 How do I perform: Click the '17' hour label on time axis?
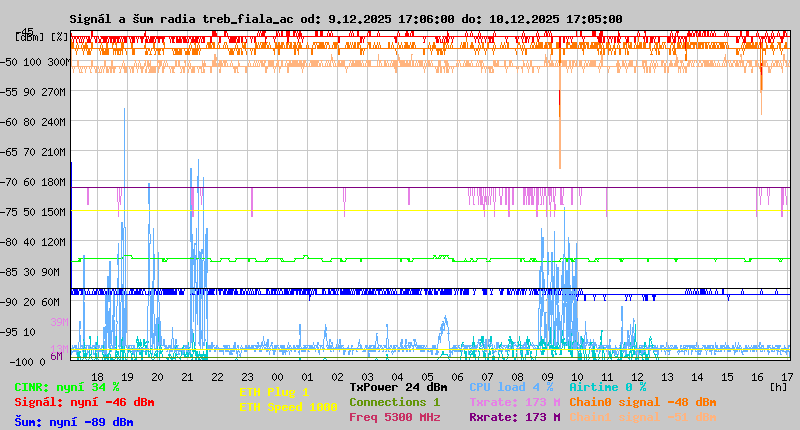pos(787,377)
